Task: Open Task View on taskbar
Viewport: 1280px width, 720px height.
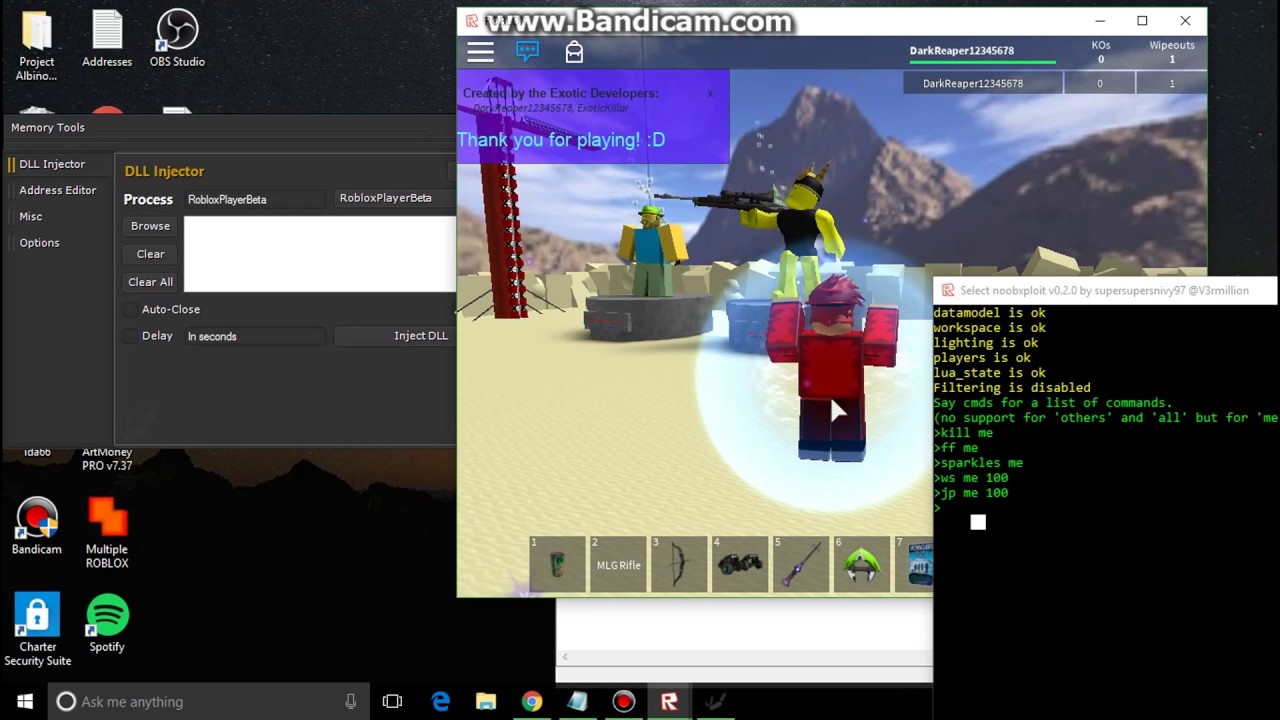Action: coord(392,701)
